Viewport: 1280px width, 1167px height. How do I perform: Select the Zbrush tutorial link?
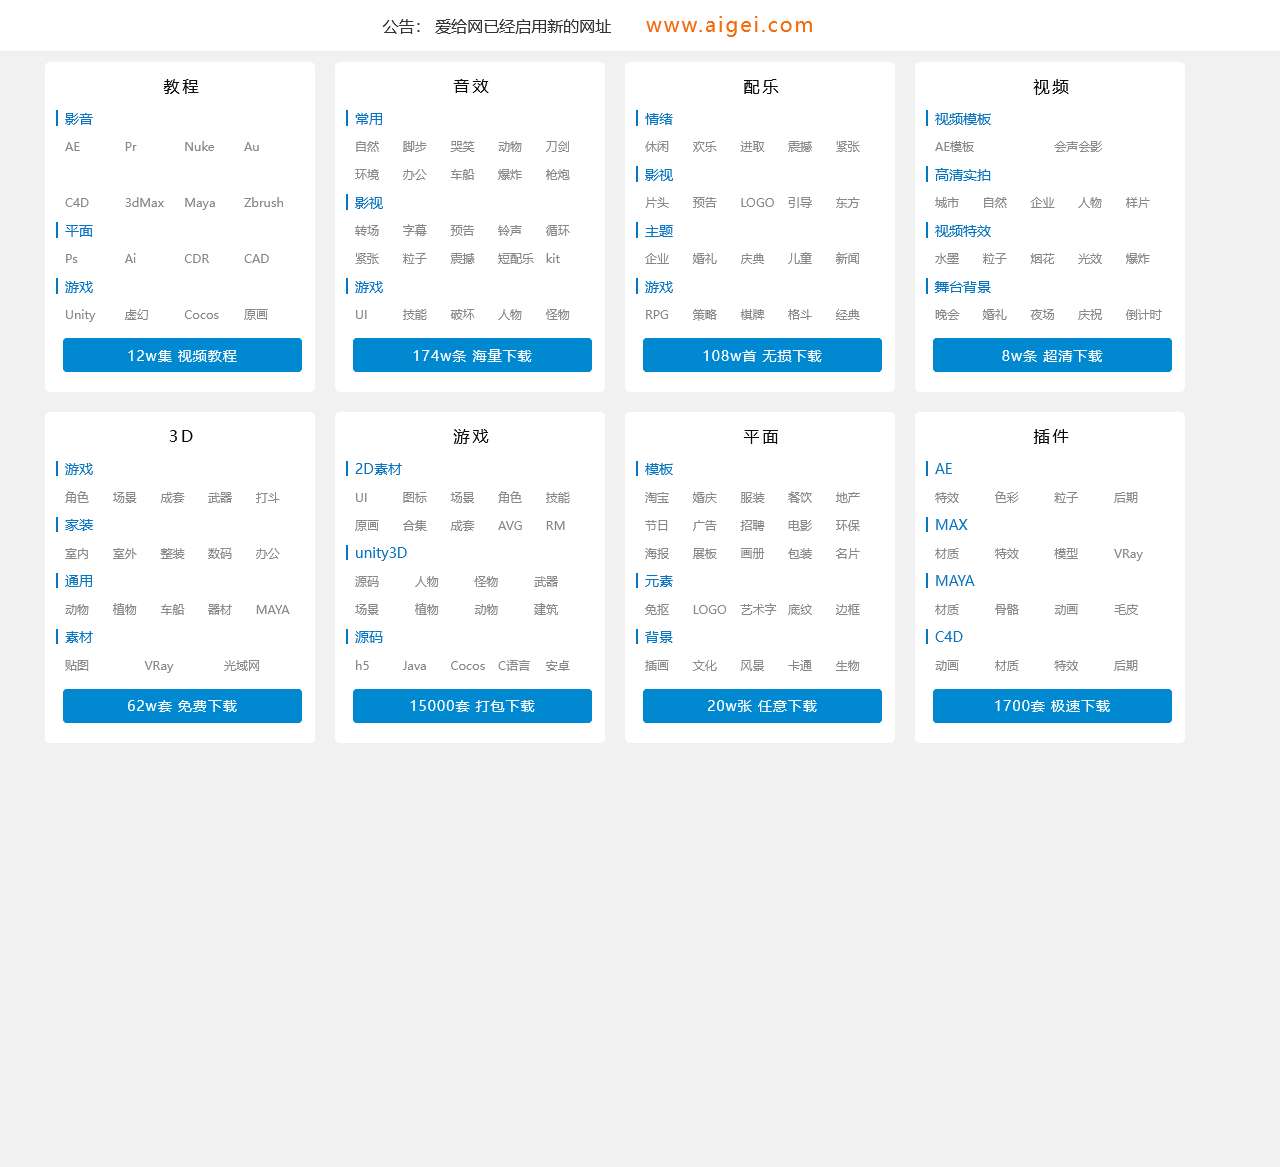point(263,203)
